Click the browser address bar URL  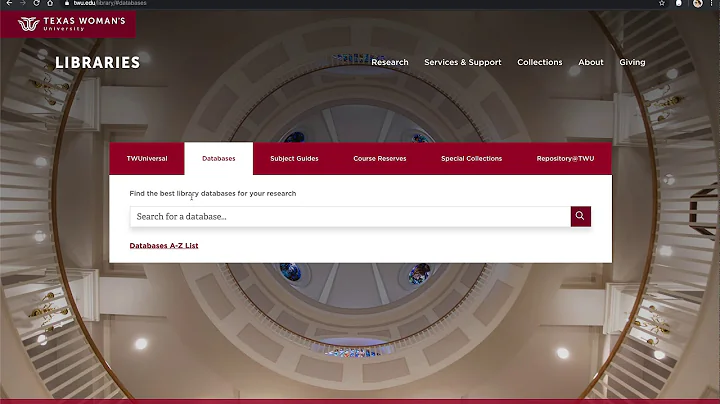click(x=110, y=3)
